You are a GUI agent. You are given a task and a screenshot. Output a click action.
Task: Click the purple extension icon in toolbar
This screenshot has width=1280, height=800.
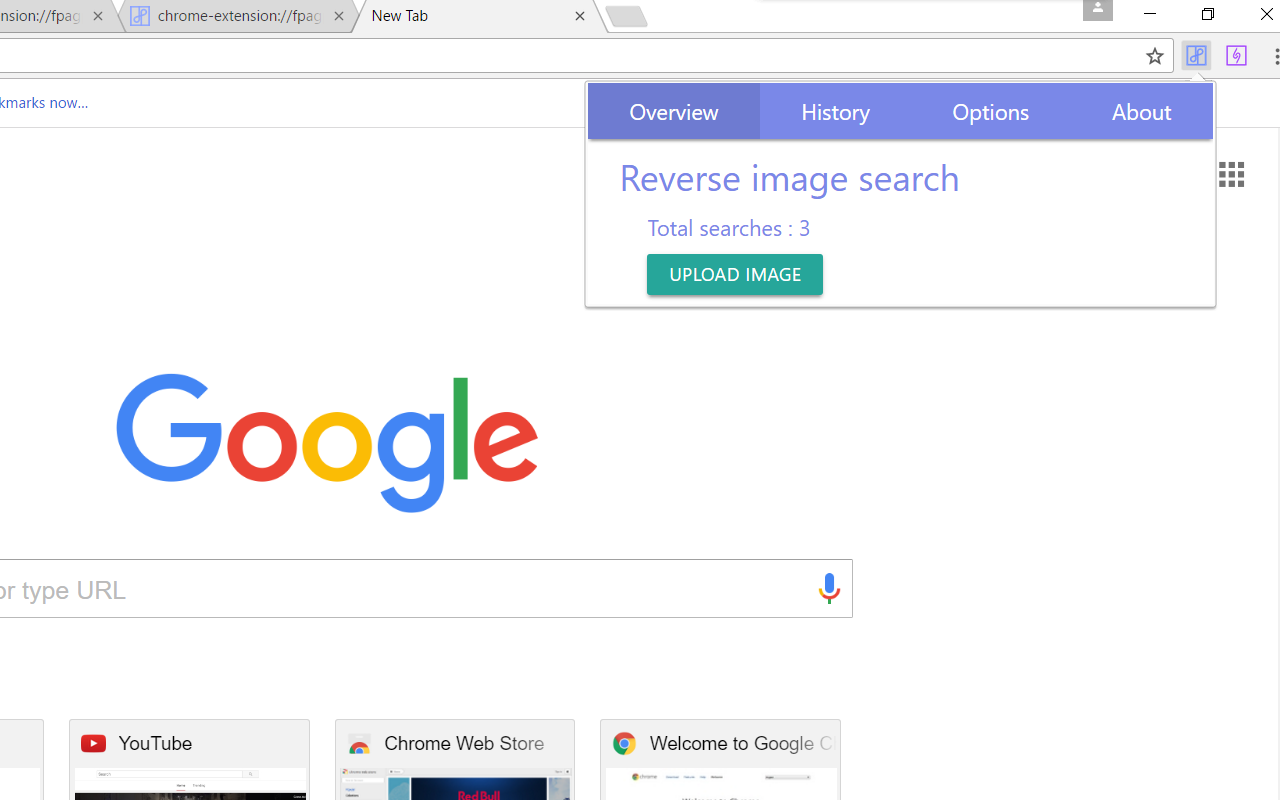1236,56
